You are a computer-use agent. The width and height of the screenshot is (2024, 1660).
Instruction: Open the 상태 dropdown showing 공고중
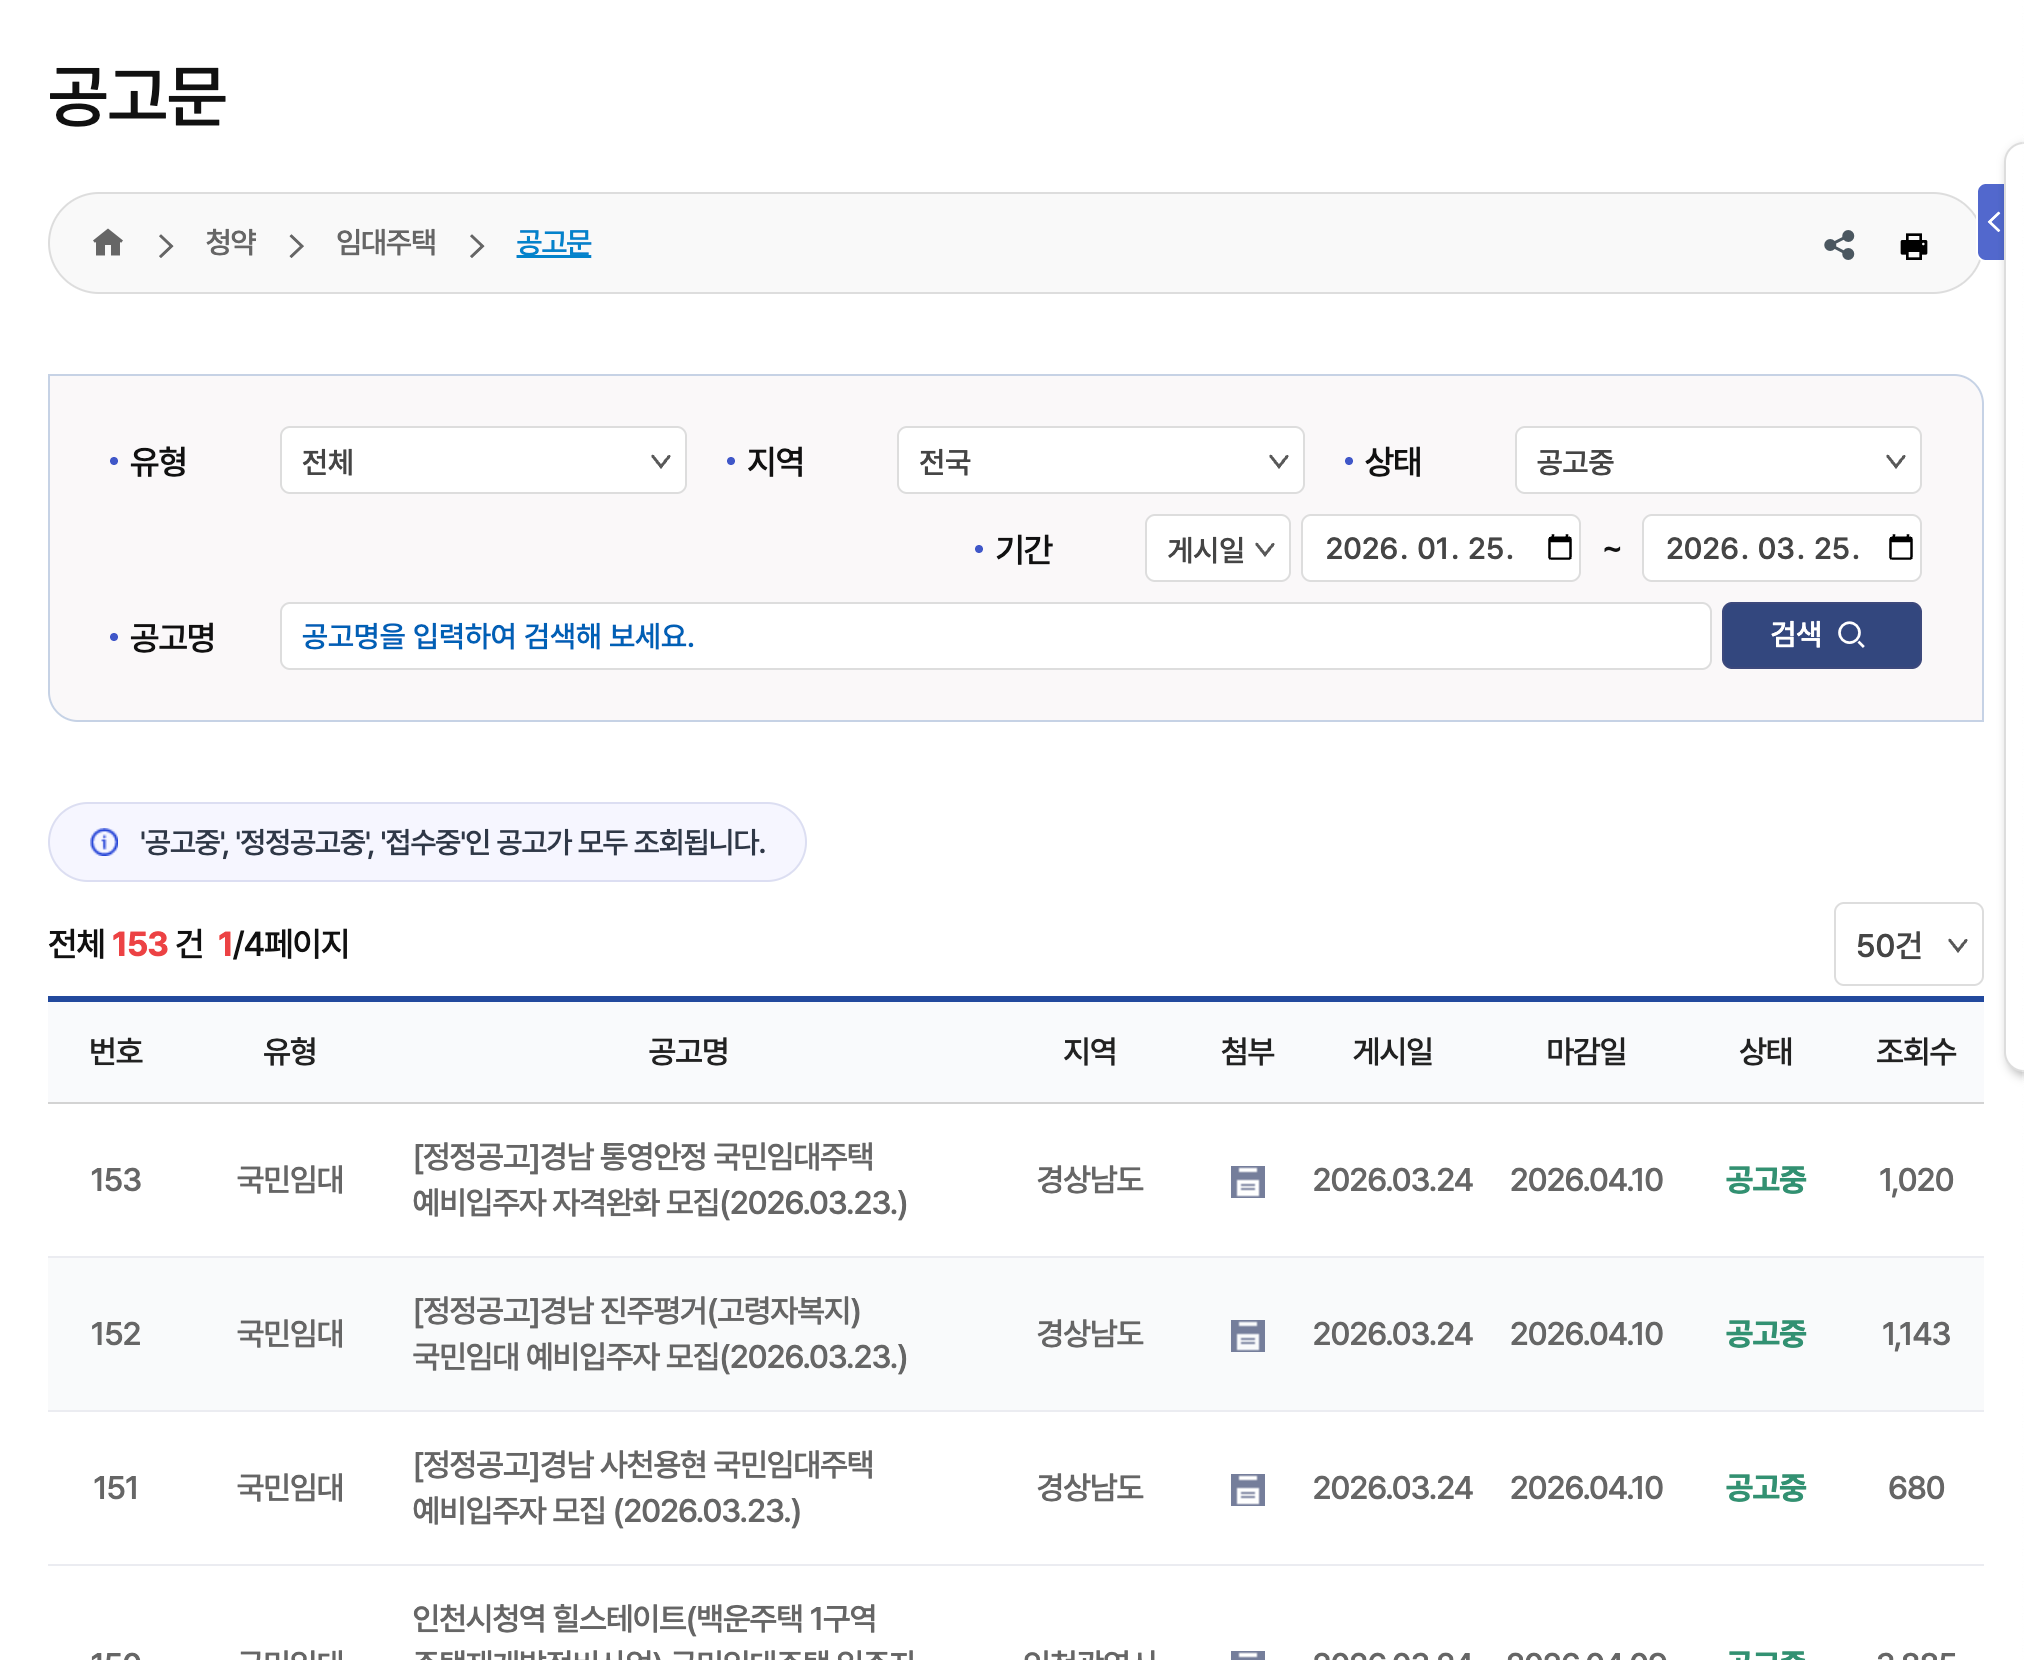point(1717,461)
